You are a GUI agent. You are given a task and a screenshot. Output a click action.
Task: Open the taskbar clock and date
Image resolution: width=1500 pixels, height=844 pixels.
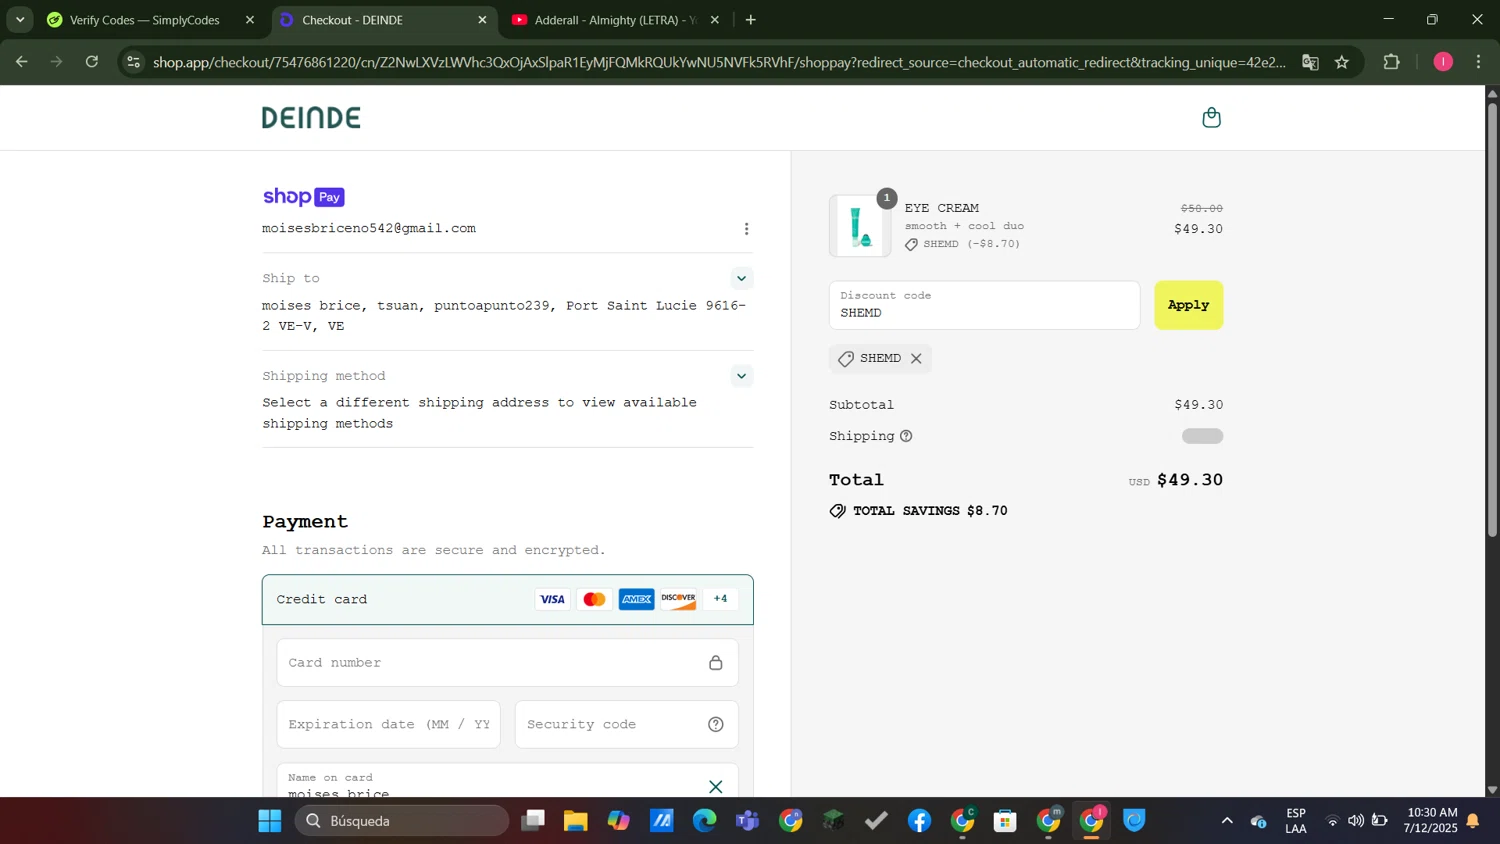[1430, 821]
